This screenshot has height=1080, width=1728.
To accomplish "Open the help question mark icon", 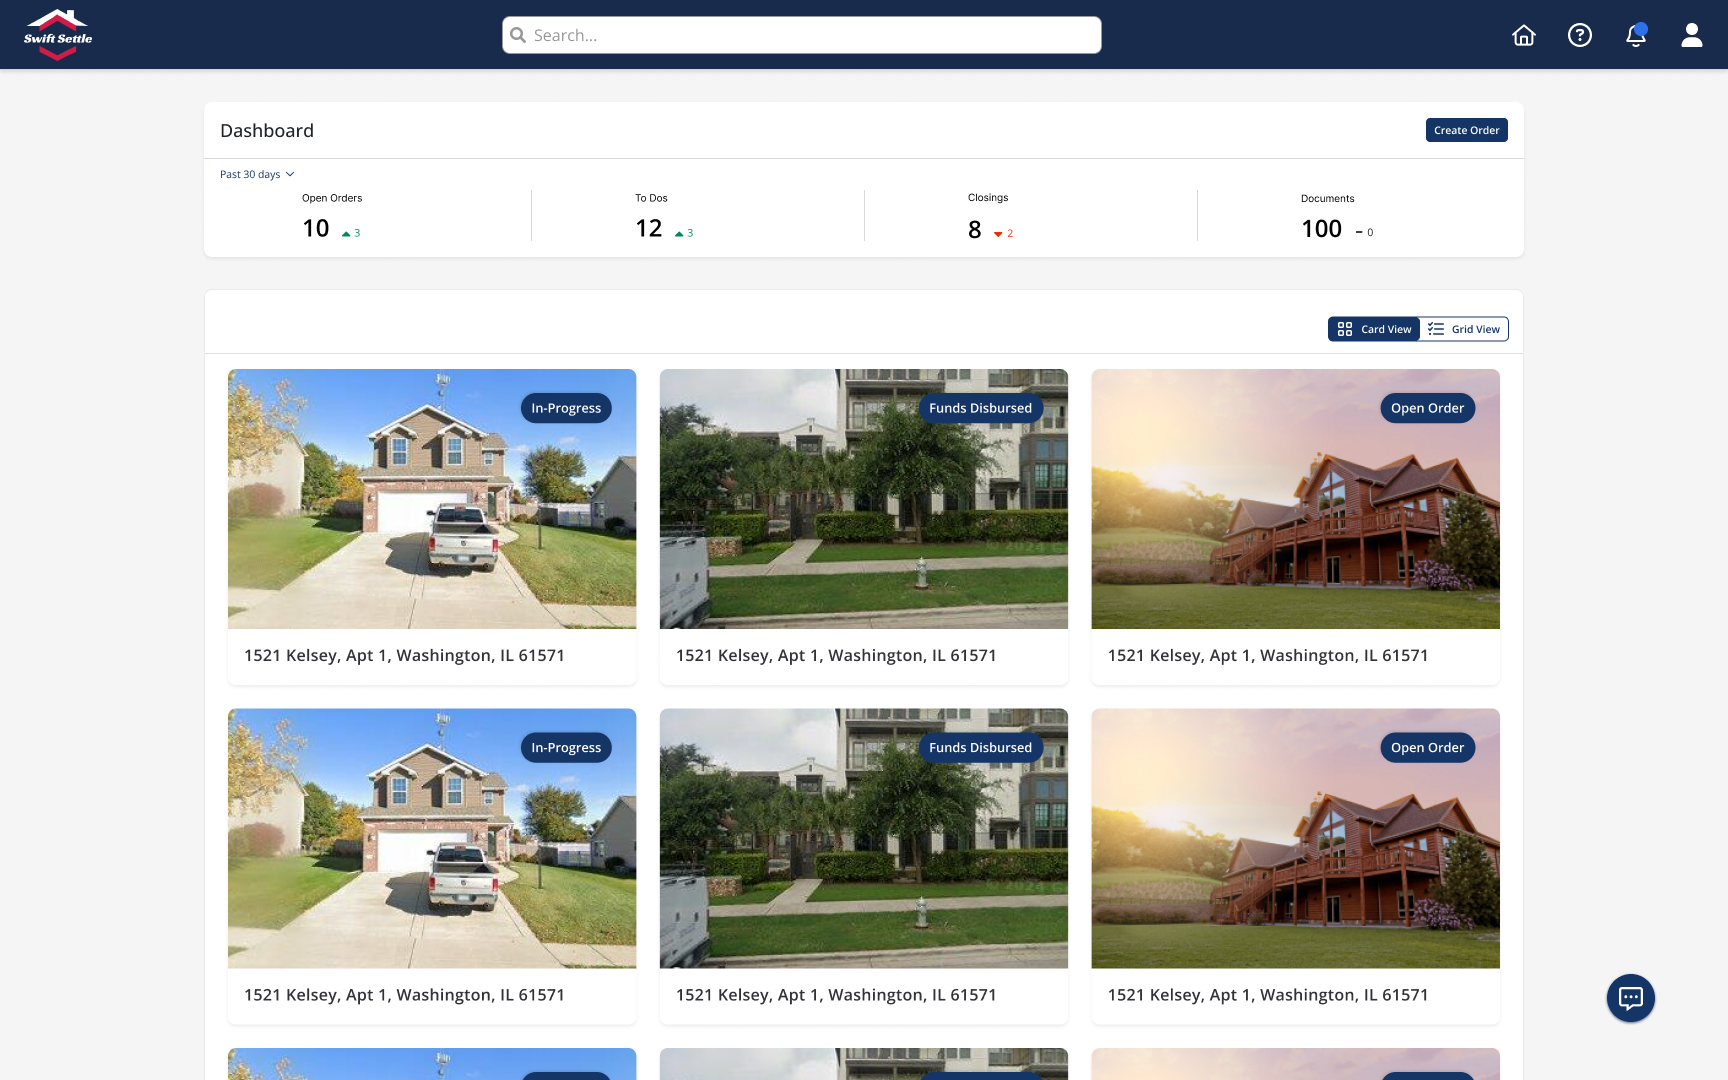I will (x=1580, y=35).
